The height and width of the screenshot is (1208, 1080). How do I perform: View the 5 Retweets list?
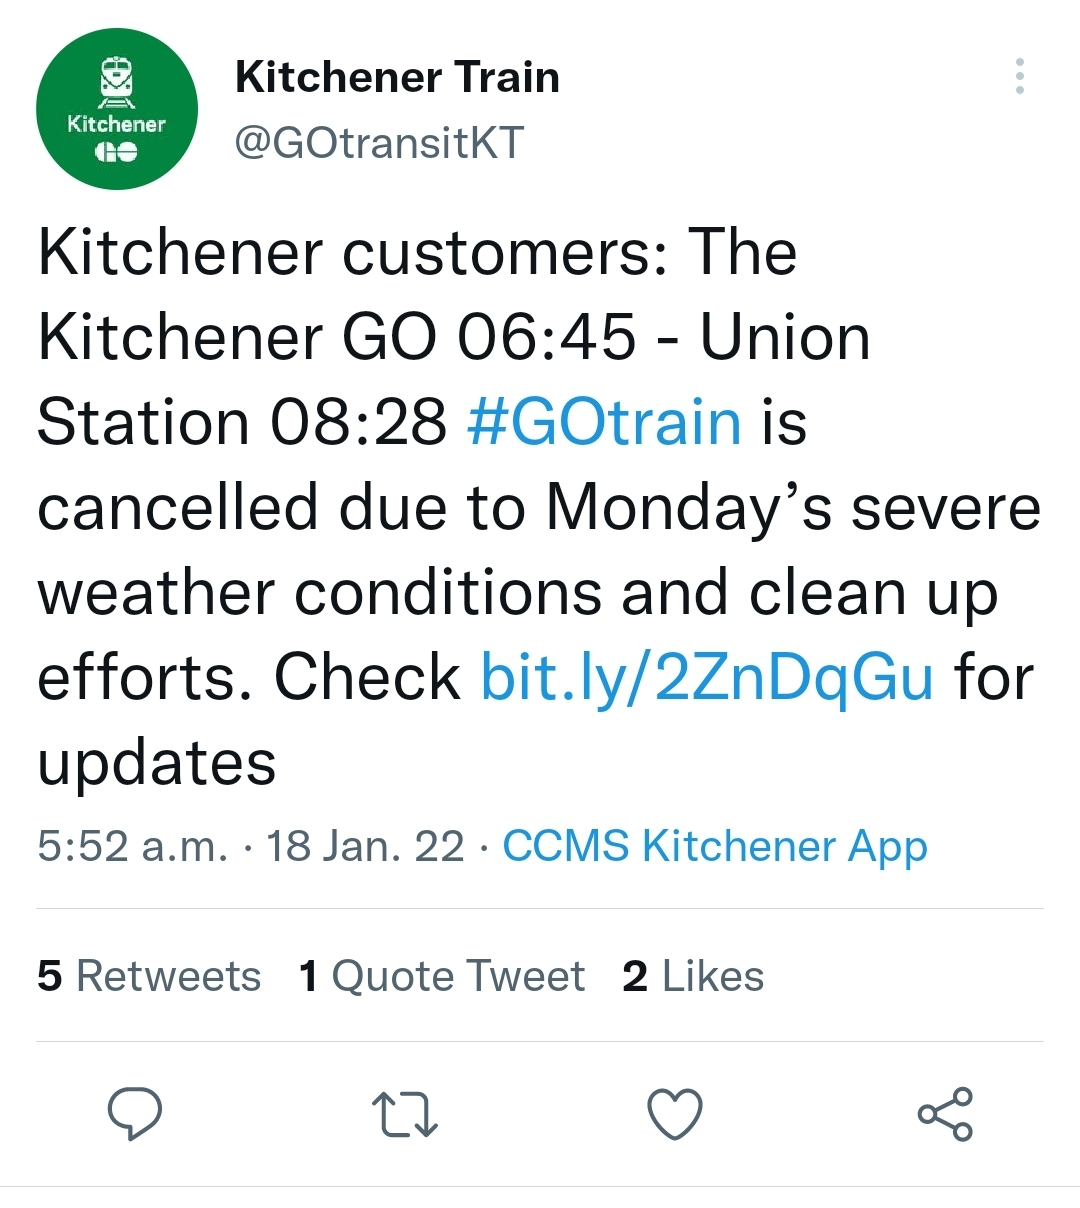(149, 976)
